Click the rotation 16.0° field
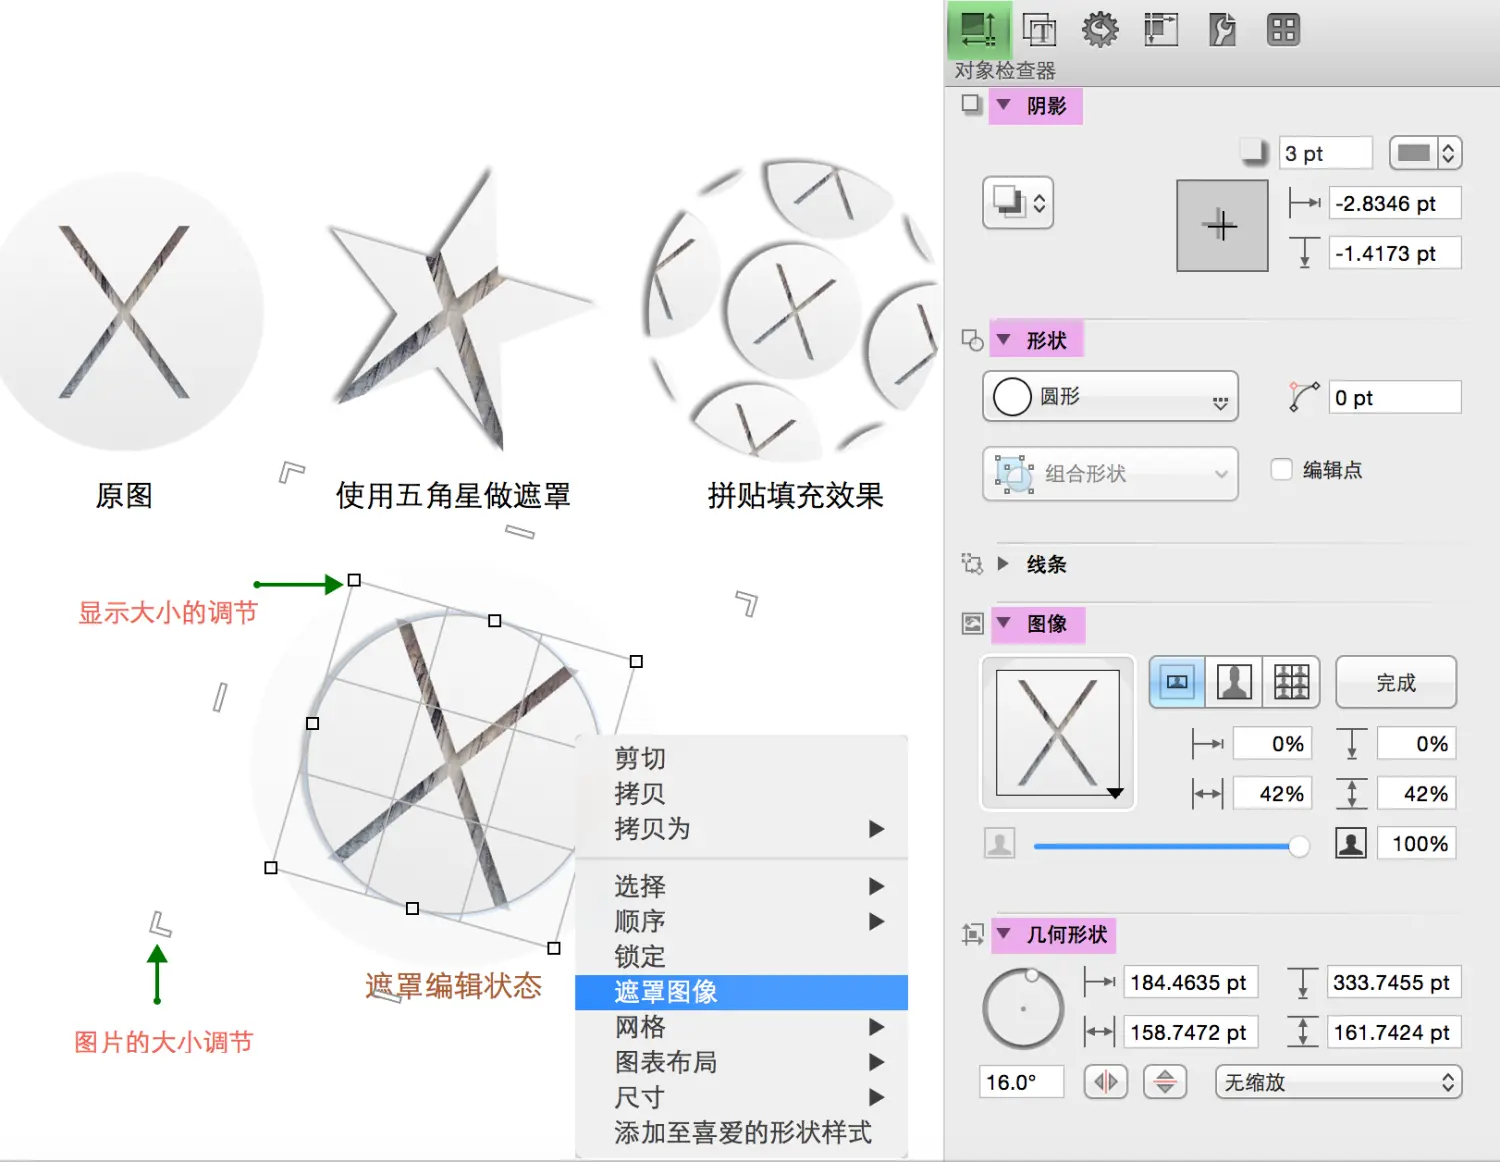Screen dimensions: 1500x1162 click(1022, 1082)
